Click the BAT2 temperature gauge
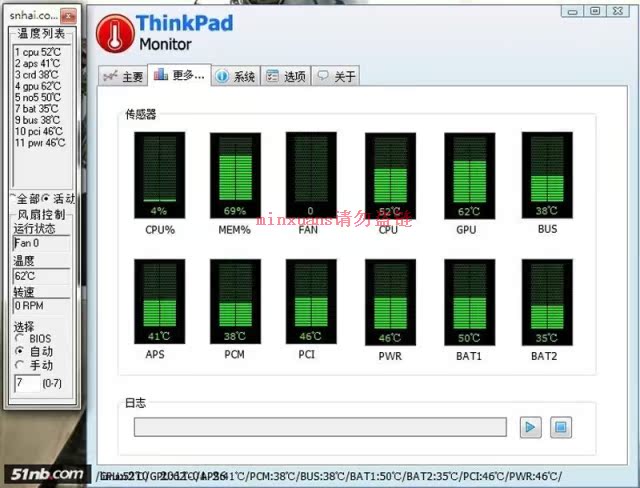 coord(547,302)
